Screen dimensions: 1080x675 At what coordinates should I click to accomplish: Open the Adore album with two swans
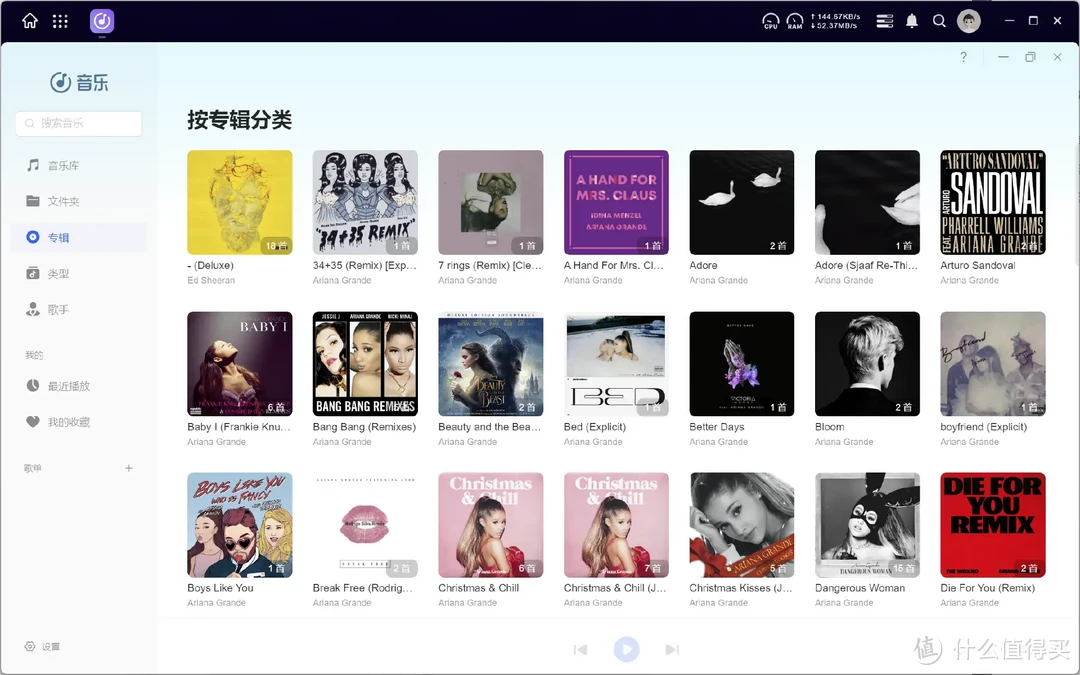click(x=742, y=202)
